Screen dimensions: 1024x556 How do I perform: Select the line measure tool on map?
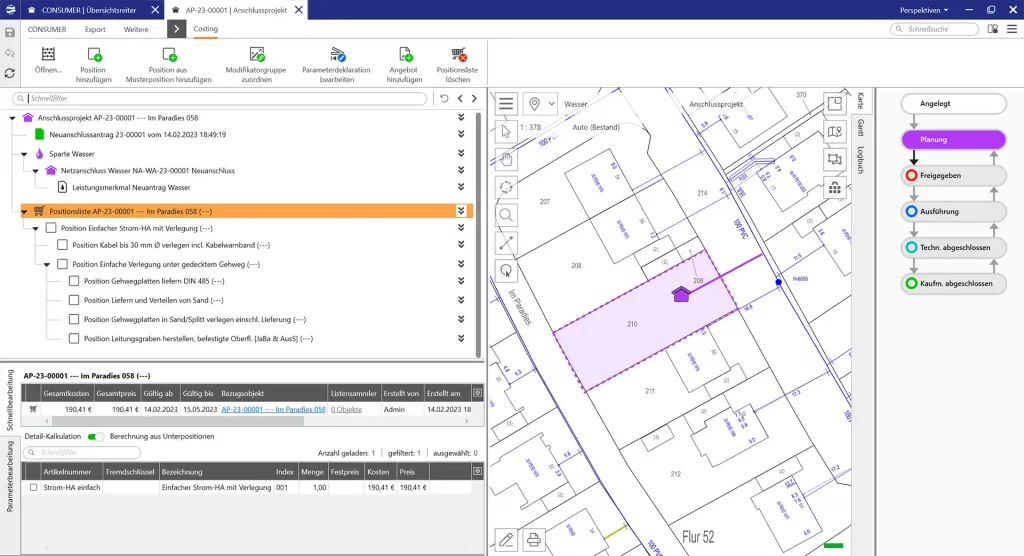507,242
